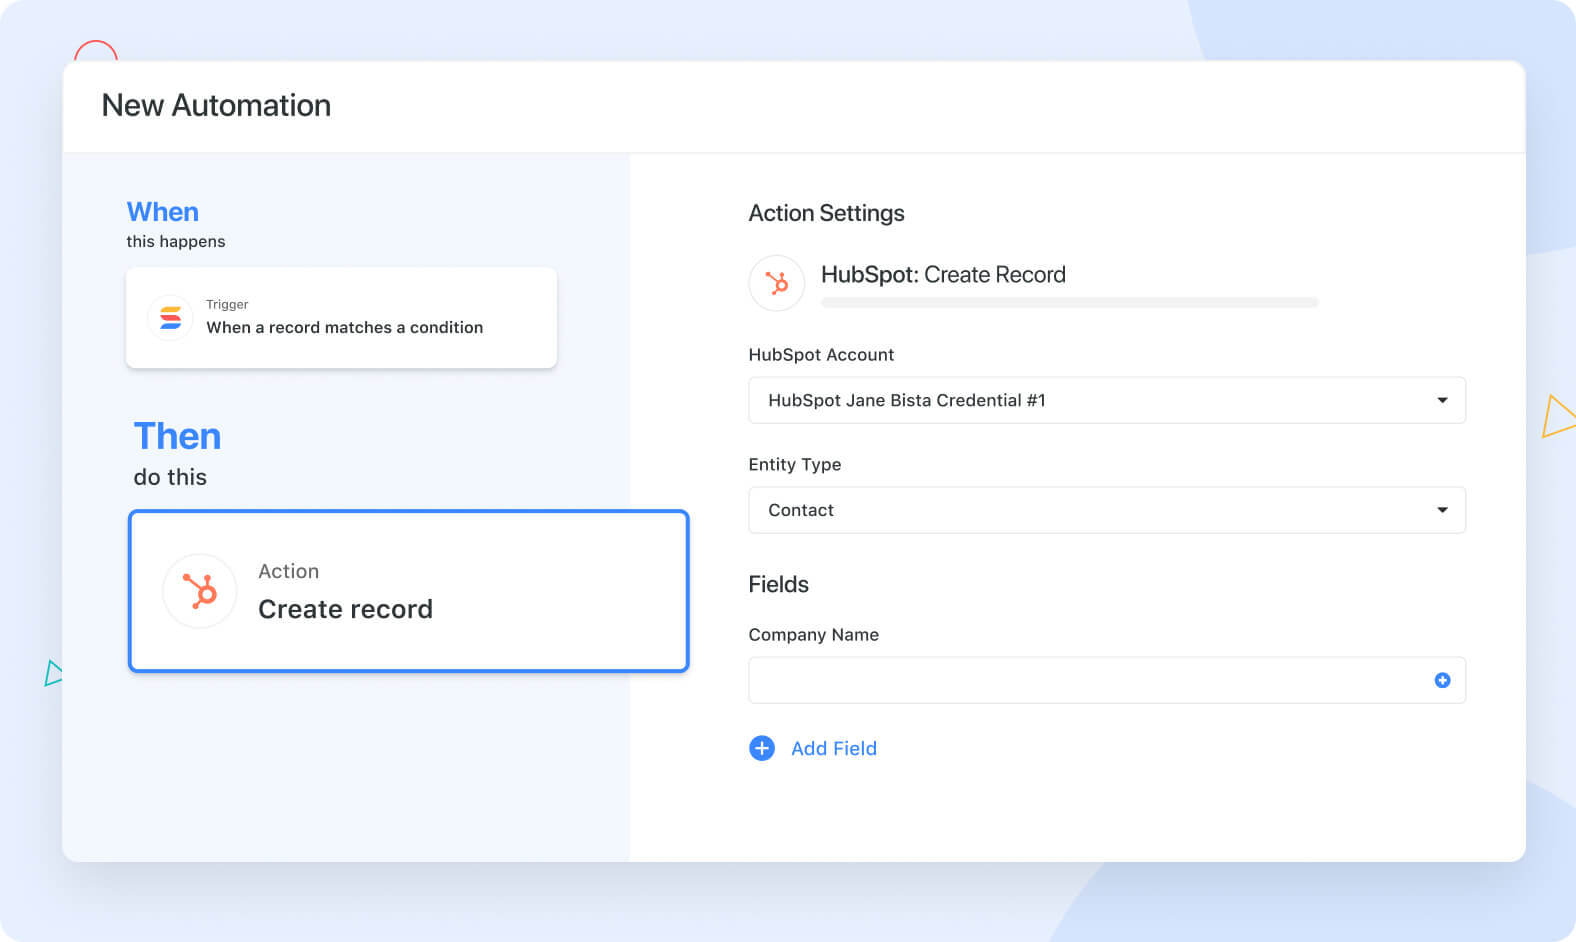The width and height of the screenshot is (1576, 942).
Task: Click the Then heading text
Action: (177, 437)
